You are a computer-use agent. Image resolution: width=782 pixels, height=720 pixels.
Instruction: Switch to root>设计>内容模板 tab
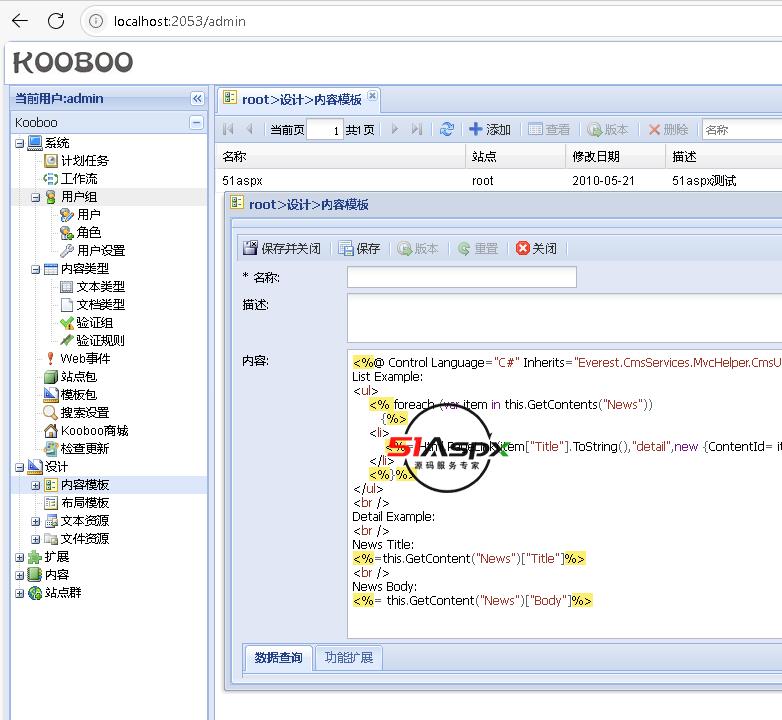[x=301, y=99]
